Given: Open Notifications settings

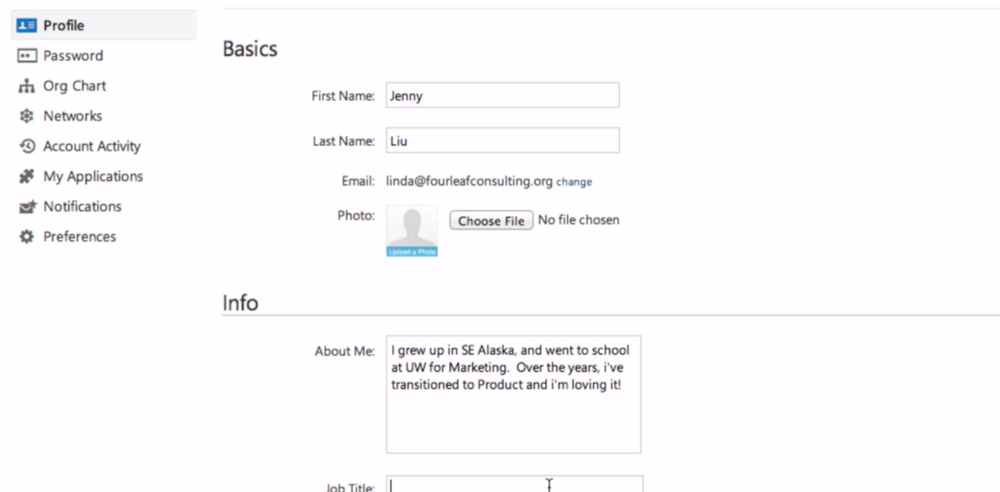Looking at the screenshot, I should coord(82,207).
